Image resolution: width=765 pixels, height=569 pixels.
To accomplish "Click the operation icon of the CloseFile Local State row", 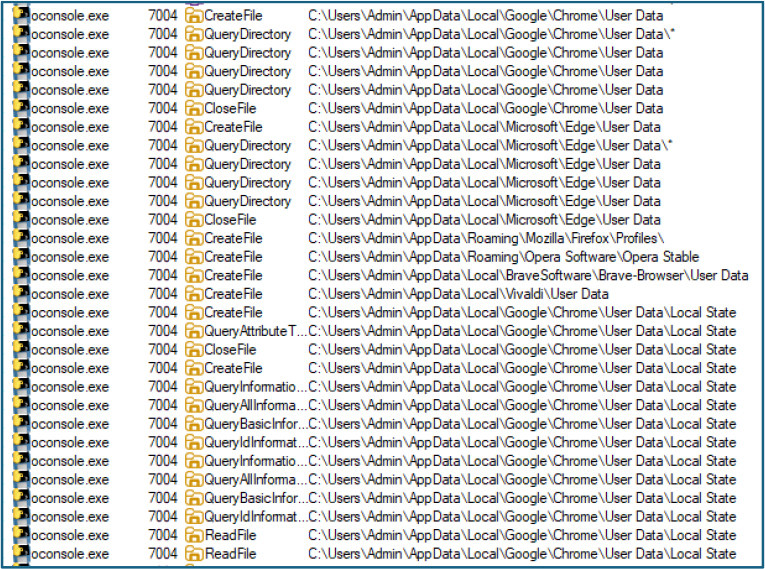I will (x=194, y=349).
